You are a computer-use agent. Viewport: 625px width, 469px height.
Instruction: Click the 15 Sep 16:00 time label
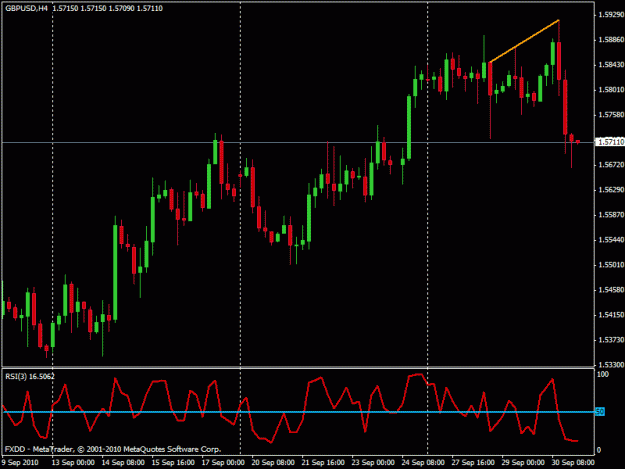173,462
